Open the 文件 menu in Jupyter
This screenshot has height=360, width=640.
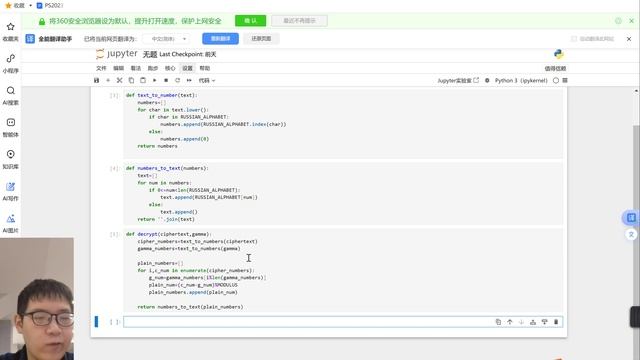101,68
